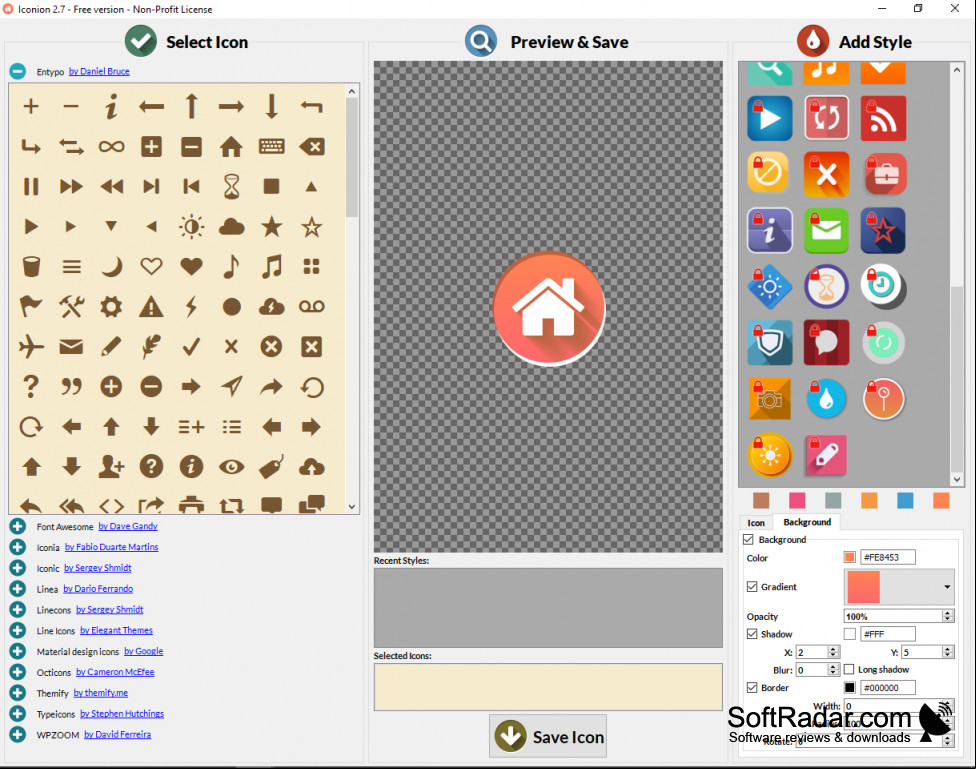Choose the envelope mail icon
The width and height of the screenshot is (976, 769).
coord(71,347)
